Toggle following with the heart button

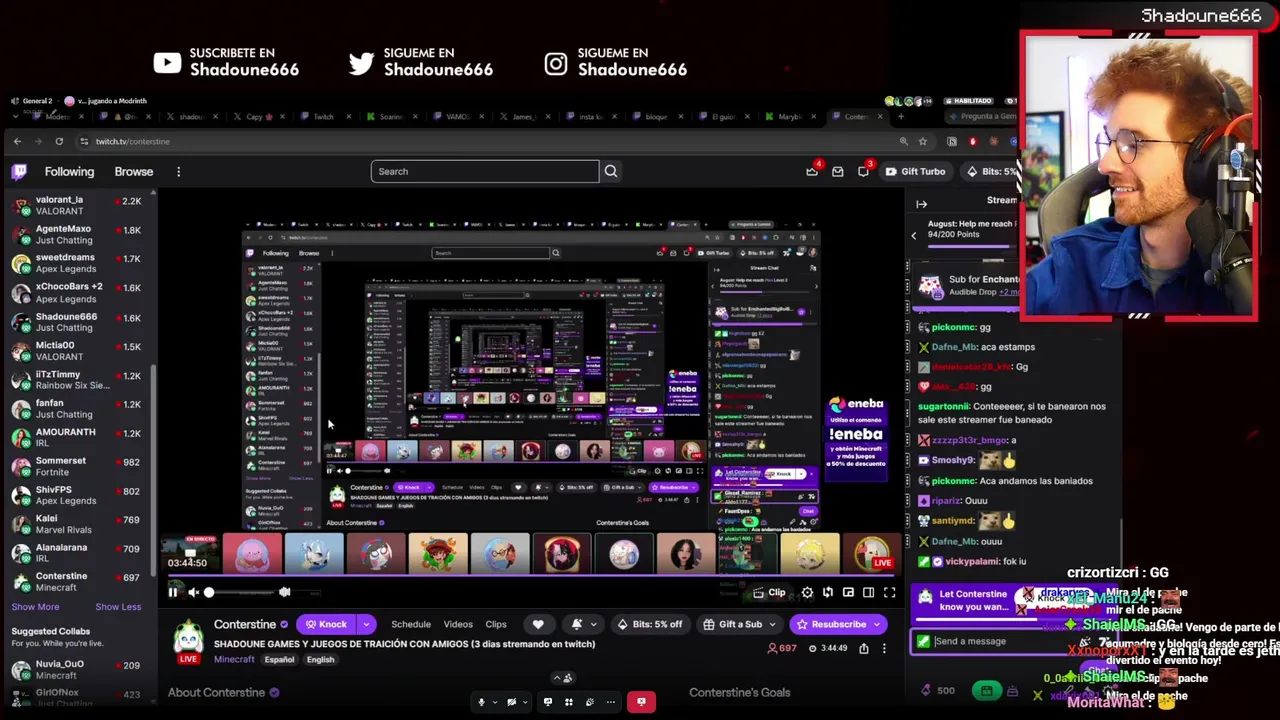(x=538, y=625)
